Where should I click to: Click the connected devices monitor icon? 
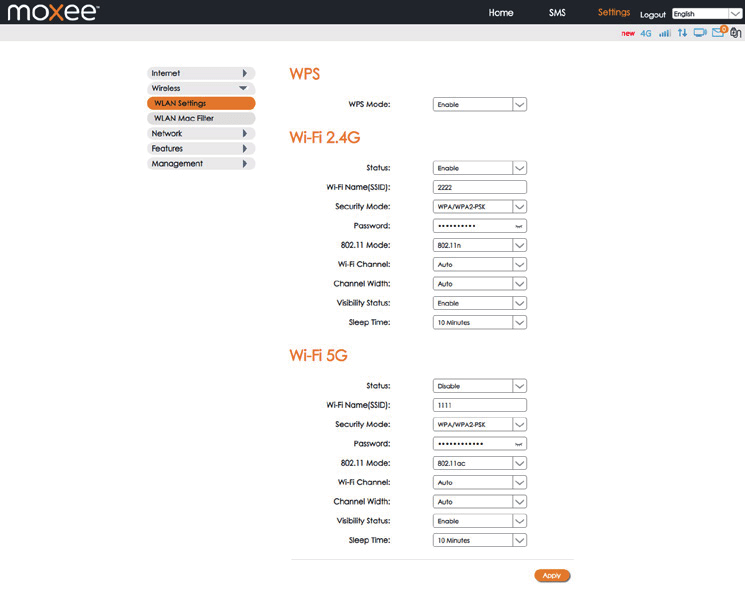coord(700,33)
